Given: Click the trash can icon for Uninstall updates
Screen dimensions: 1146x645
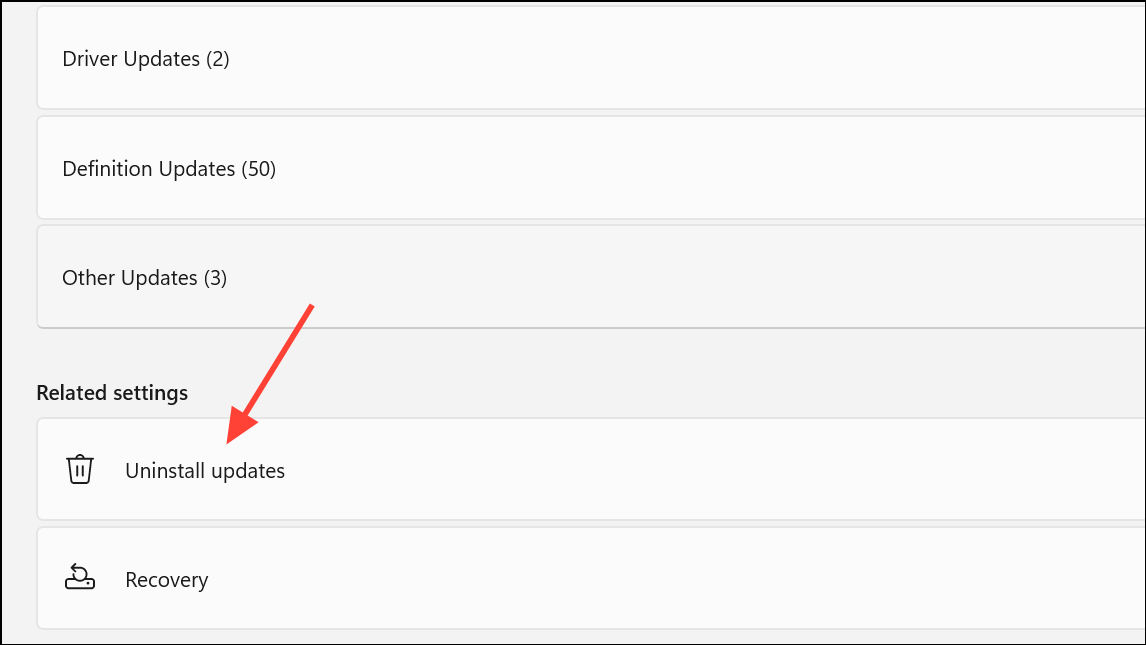Looking at the screenshot, I should (80, 469).
